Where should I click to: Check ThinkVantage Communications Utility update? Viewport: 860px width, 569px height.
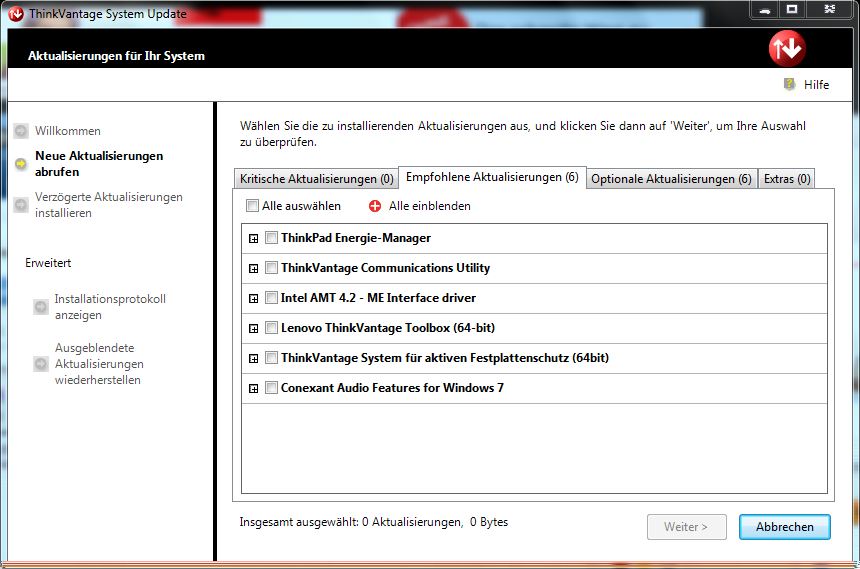coord(271,268)
